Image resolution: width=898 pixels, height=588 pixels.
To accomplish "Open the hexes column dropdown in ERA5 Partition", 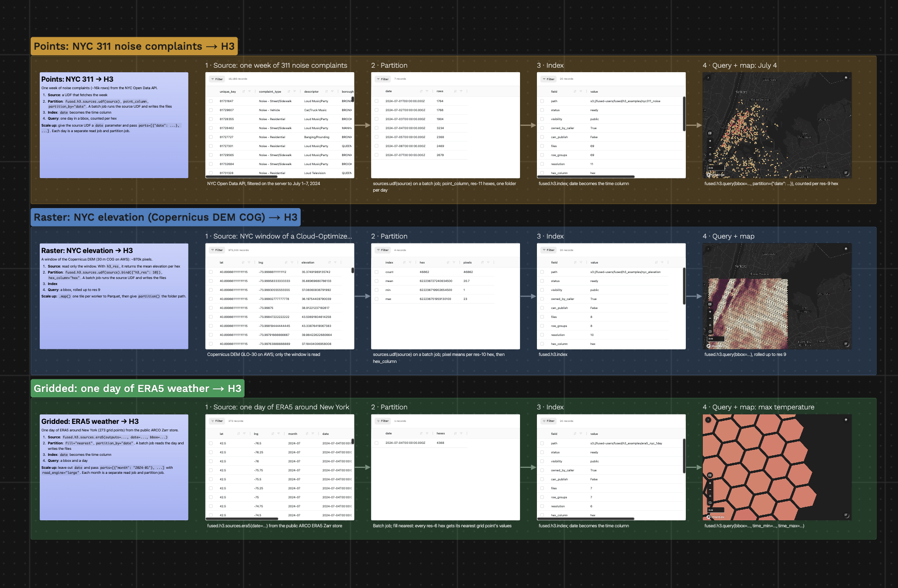I will (x=461, y=433).
